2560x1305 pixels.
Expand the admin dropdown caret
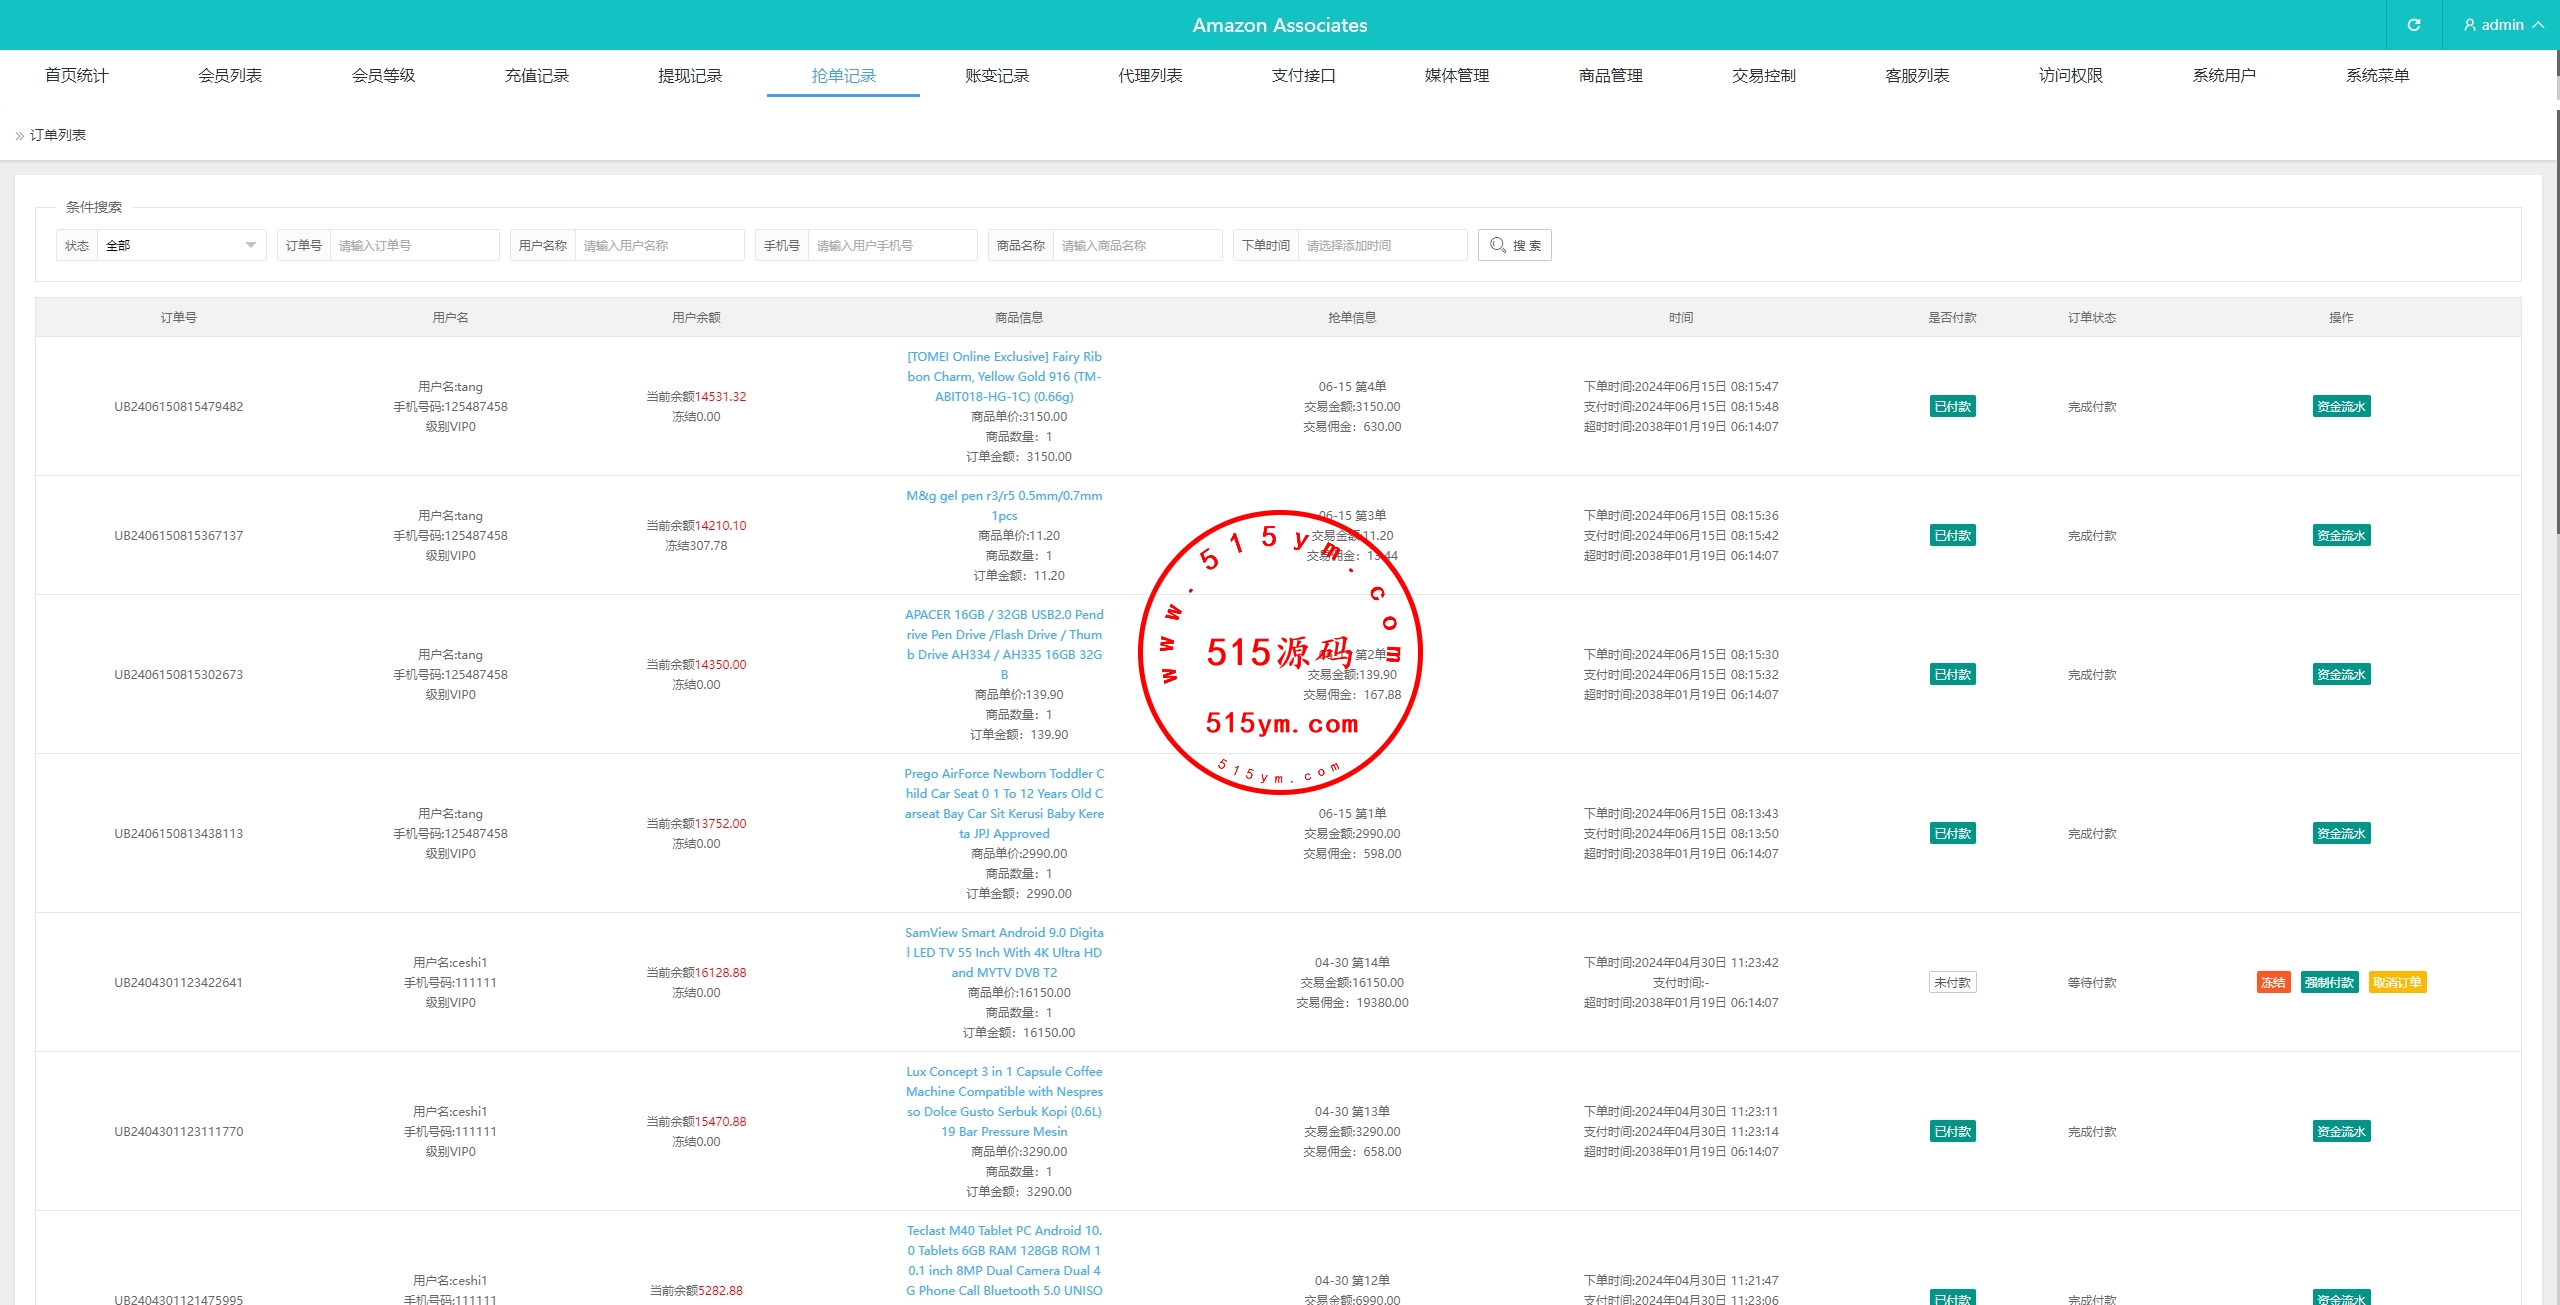pos(2538,25)
